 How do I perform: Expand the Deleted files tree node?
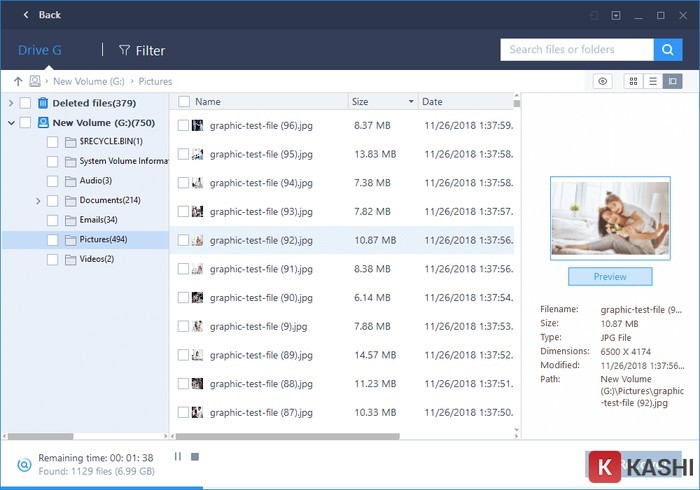(11, 103)
